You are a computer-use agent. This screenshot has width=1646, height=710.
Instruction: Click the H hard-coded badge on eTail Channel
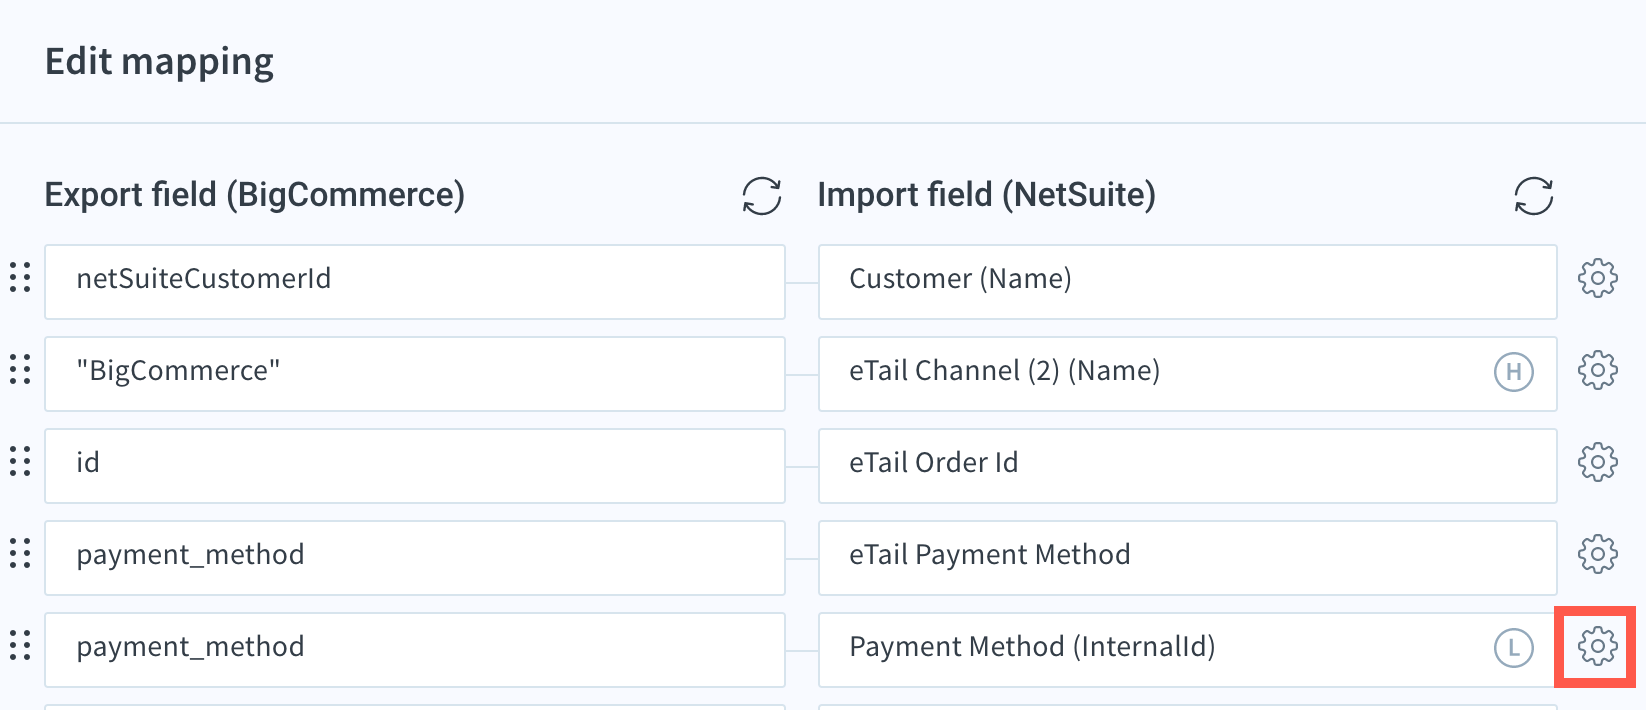click(1514, 373)
